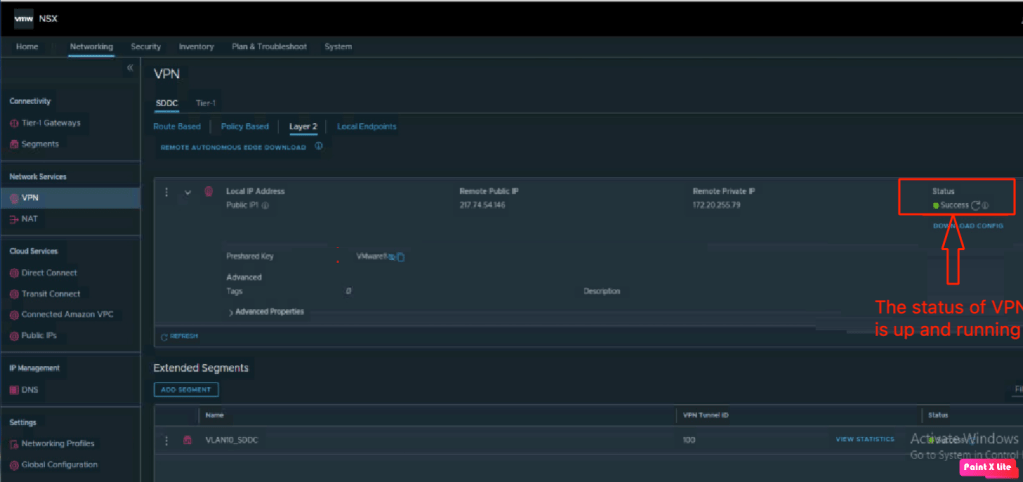This screenshot has height=482, width=1023.
Task: Click the info icon beside Remote Autonomous Edge Download
Action: point(319,146)
